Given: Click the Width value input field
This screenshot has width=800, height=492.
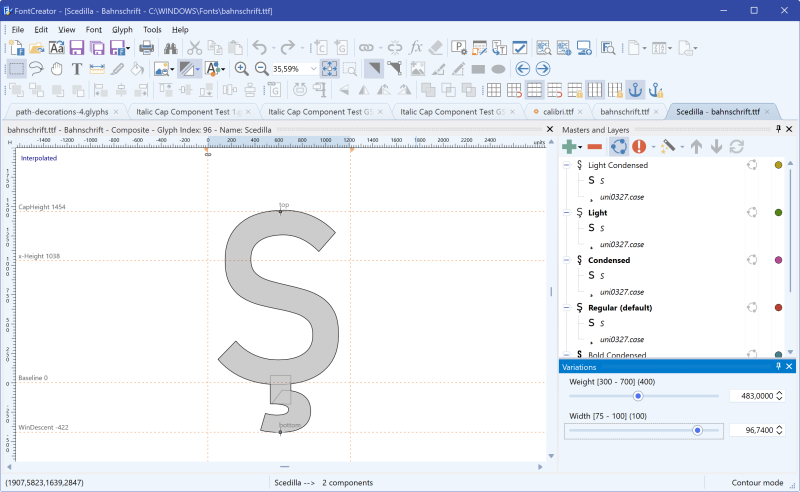Looking at the screenshot, I should (x=752, y=430).
